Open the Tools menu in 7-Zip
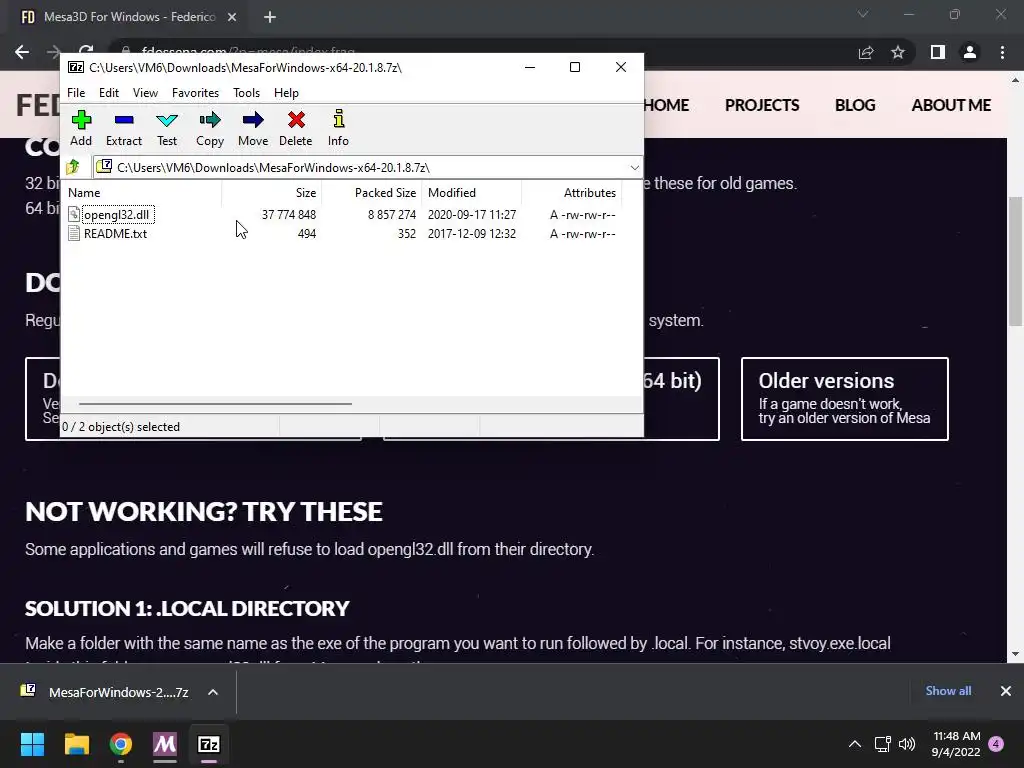The height and width of the screenshot is (768, 1024). point(246,93)
